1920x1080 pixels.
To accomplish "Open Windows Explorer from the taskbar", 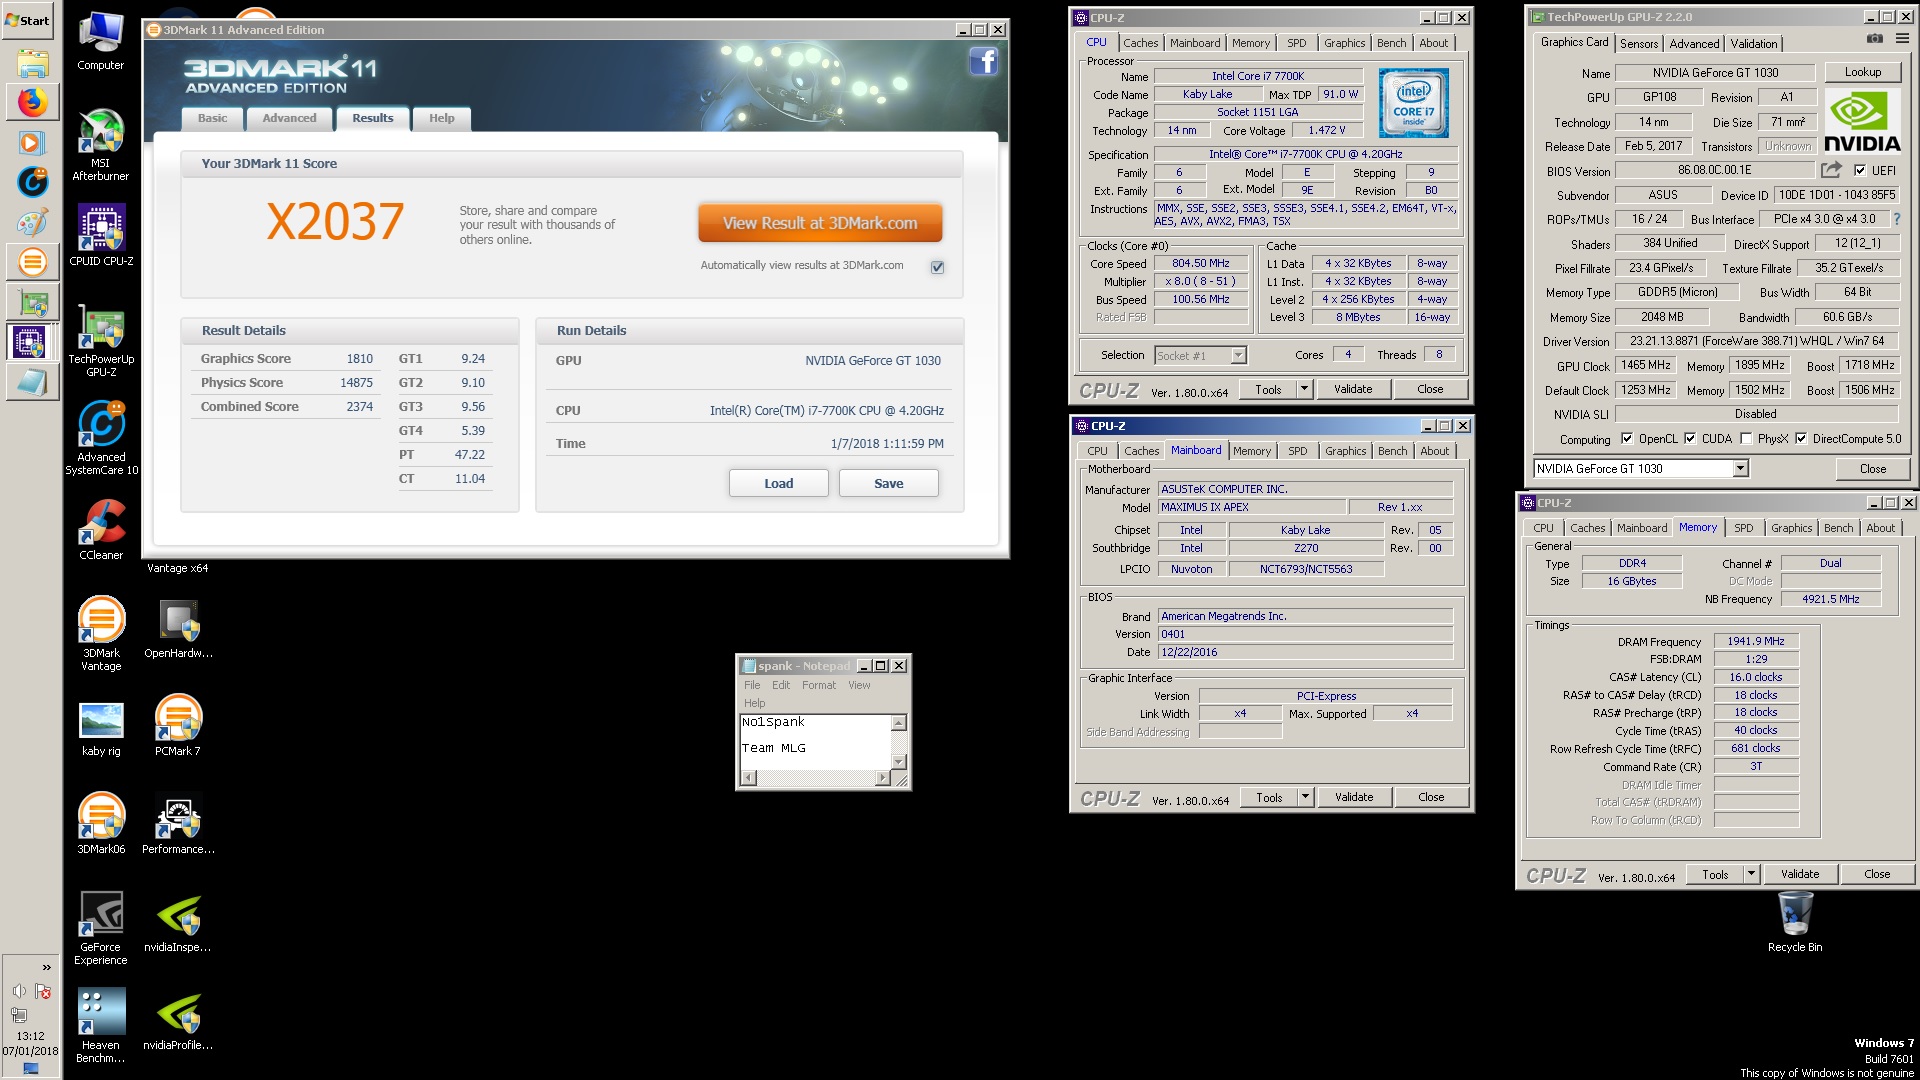I will coord(32,64).
